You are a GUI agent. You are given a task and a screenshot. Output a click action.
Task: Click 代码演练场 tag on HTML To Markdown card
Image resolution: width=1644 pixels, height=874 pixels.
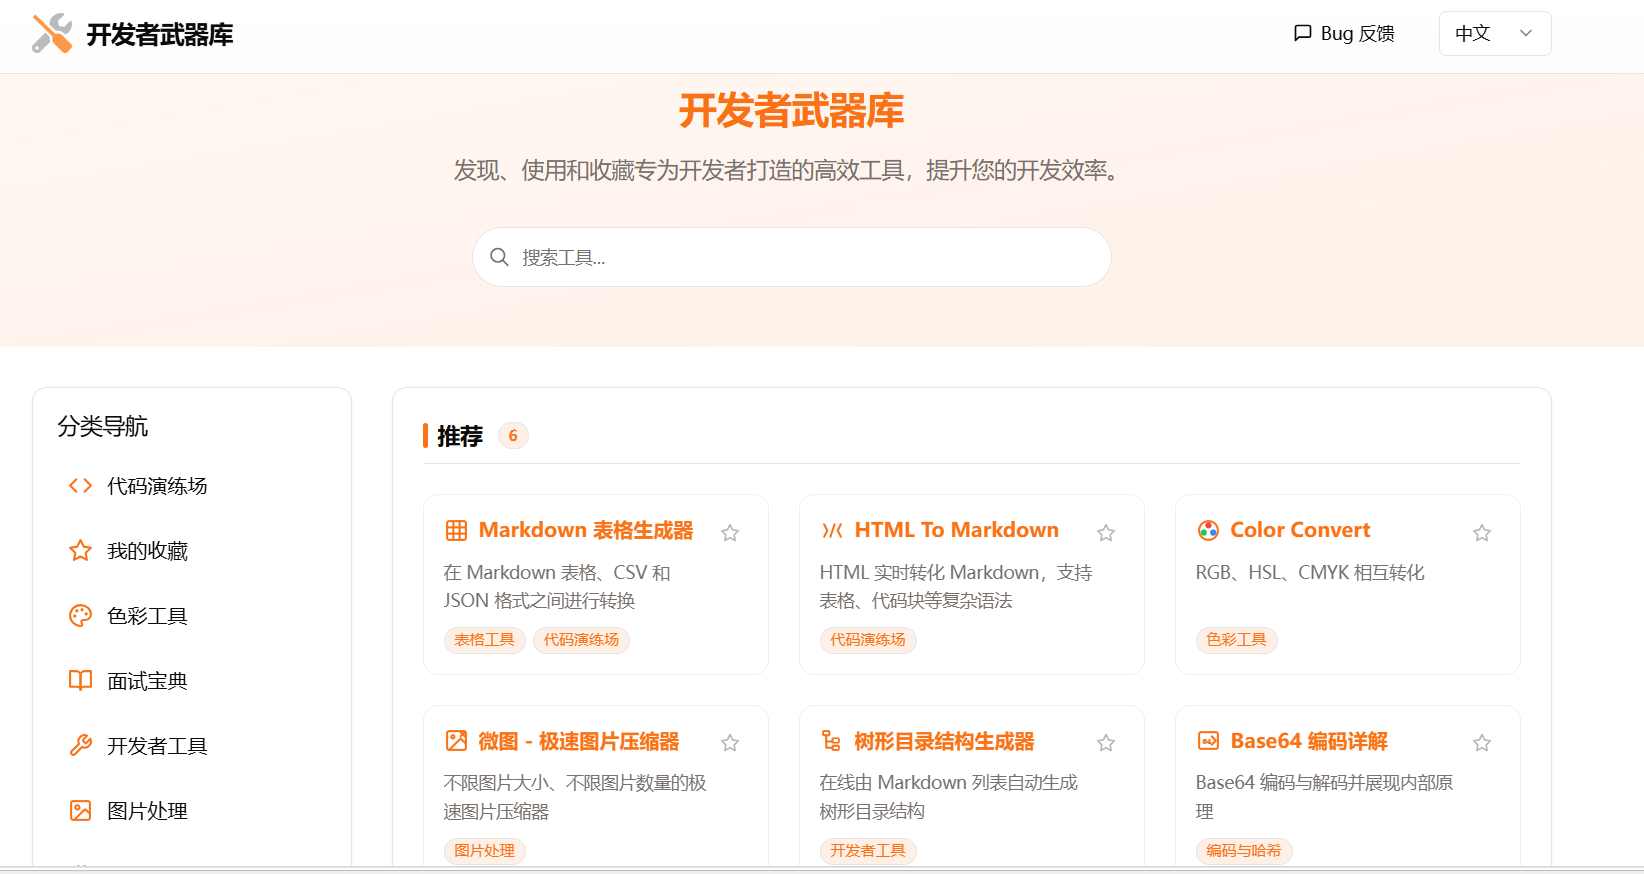(x=868, y=640)
